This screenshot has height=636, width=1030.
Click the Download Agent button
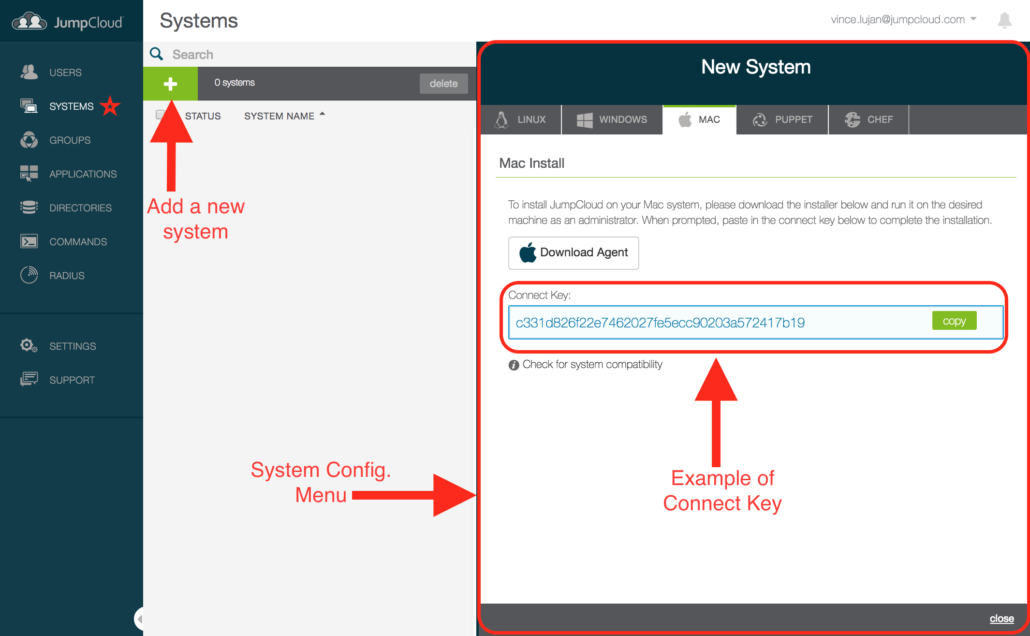(573, 253)
